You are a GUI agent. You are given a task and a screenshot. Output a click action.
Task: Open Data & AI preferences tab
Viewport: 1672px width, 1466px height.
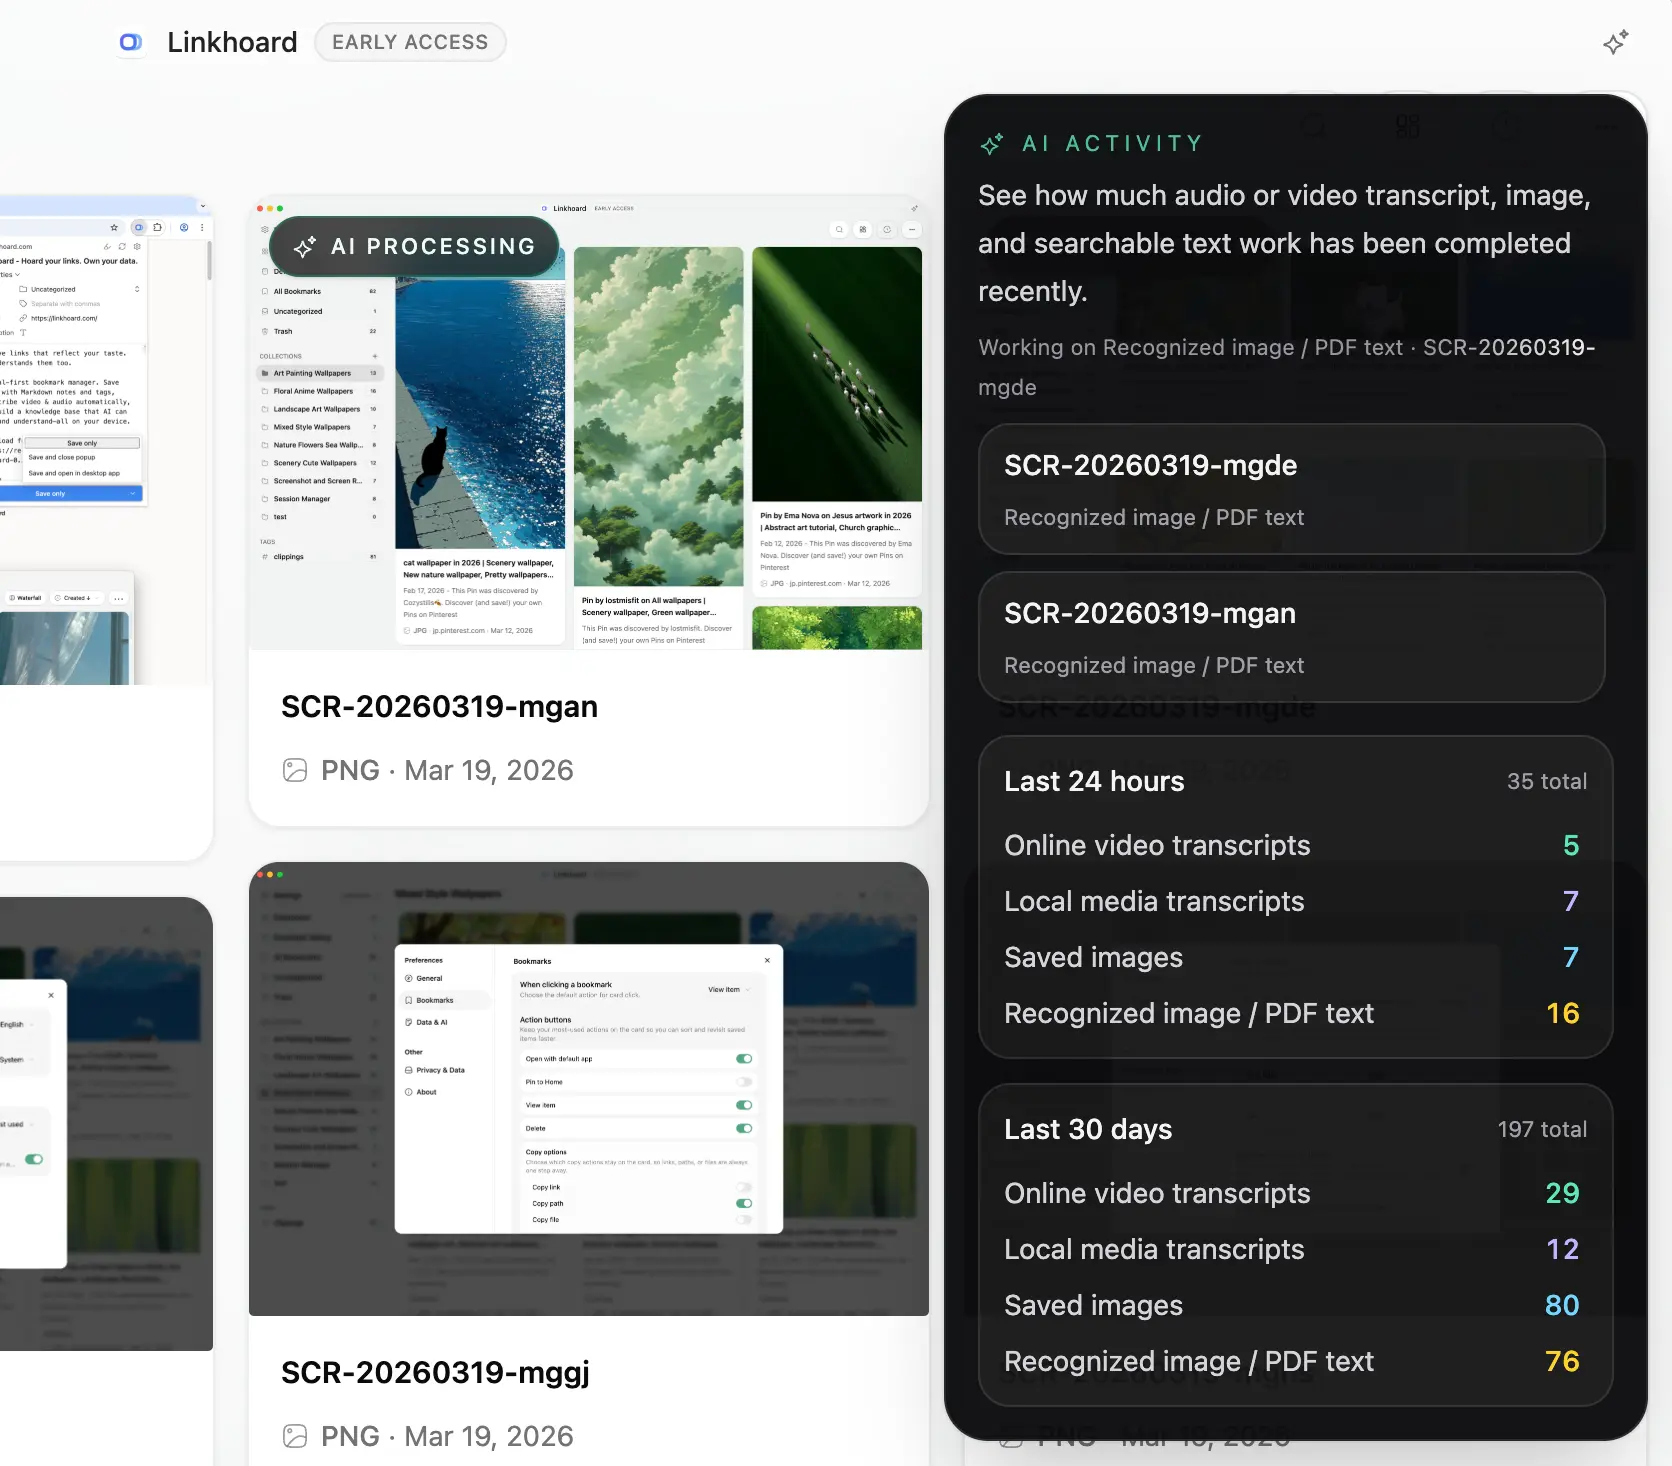point(431,1022)
